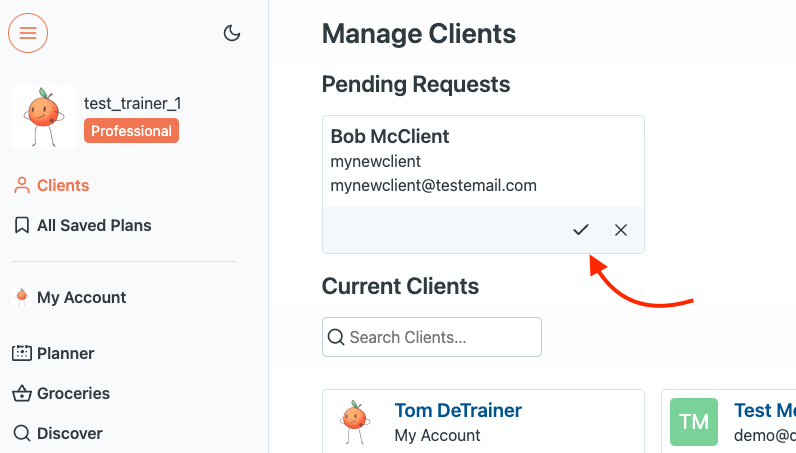Toggle the hamburger sidebar menu button
The height and width of the screenshot is (453, 796).
tap(28, 33)
